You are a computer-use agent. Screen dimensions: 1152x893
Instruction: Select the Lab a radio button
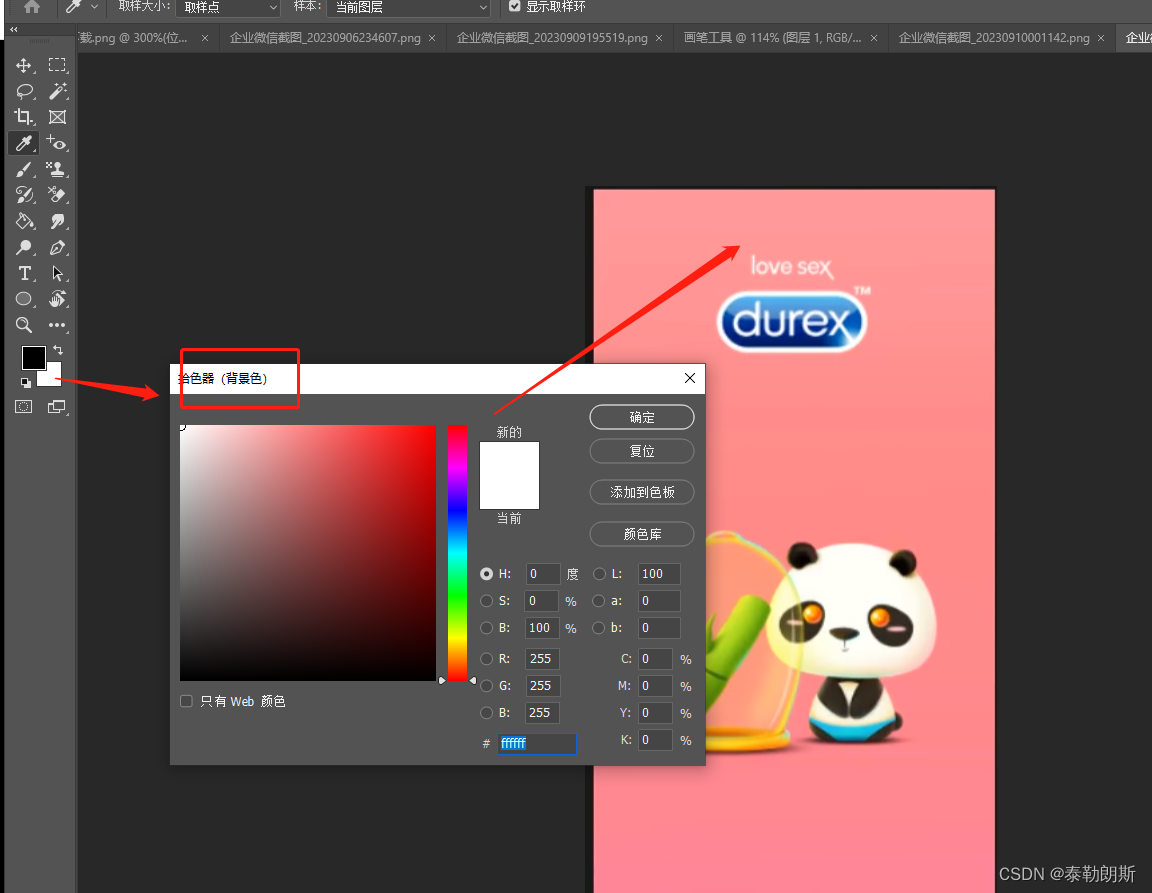click(x=599, y=601)
